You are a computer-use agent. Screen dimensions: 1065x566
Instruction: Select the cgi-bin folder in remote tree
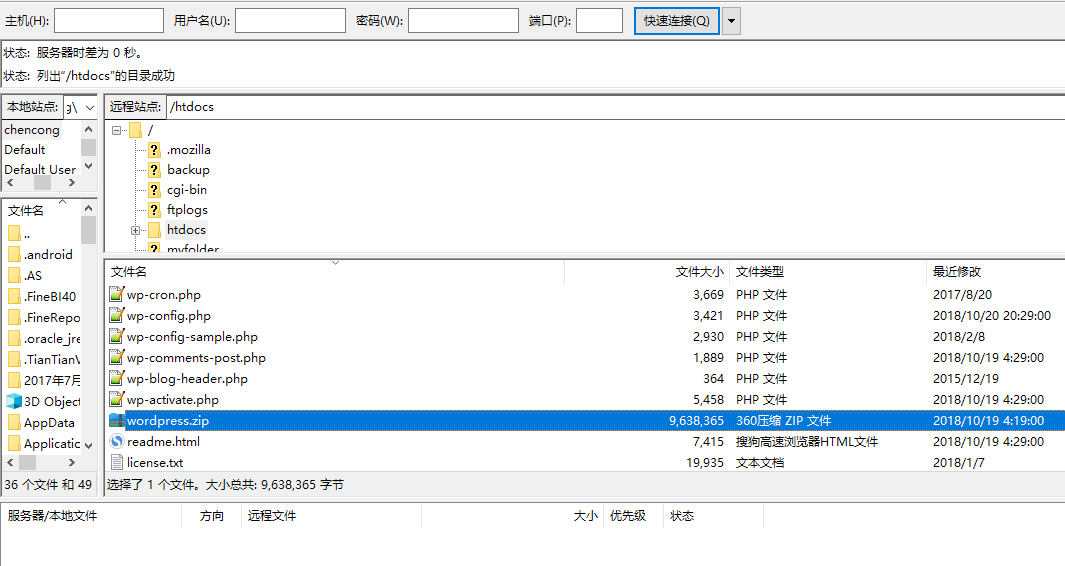tap(187, 190)
